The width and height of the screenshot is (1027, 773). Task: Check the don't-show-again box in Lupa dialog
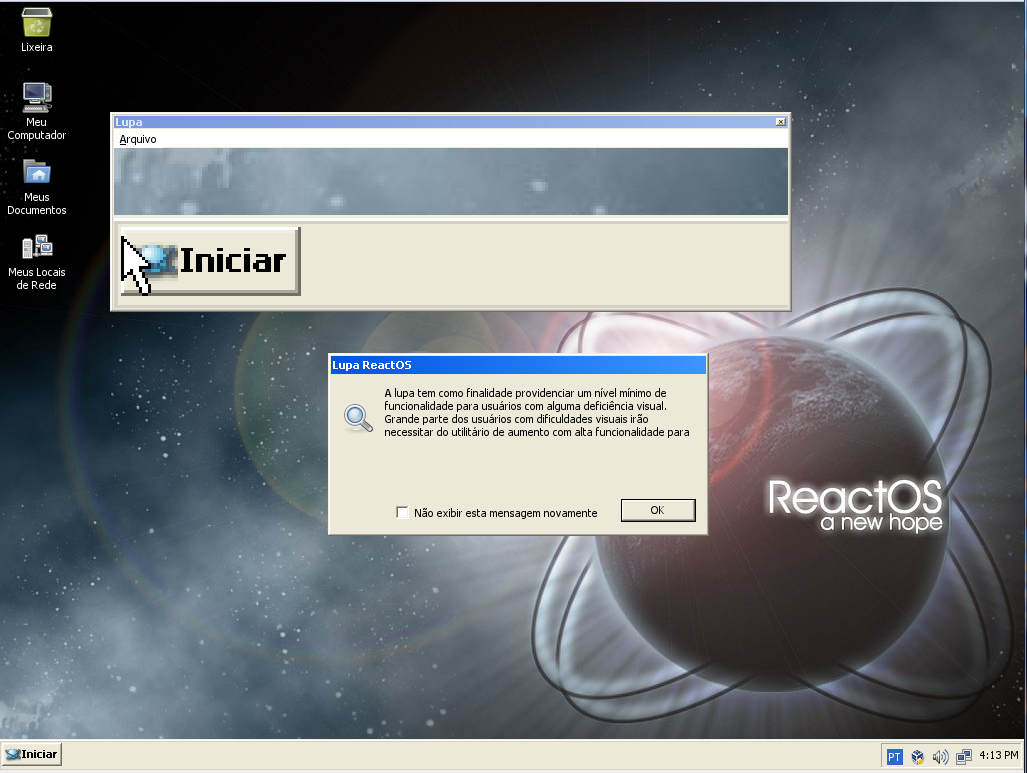(x=403, y=512)
